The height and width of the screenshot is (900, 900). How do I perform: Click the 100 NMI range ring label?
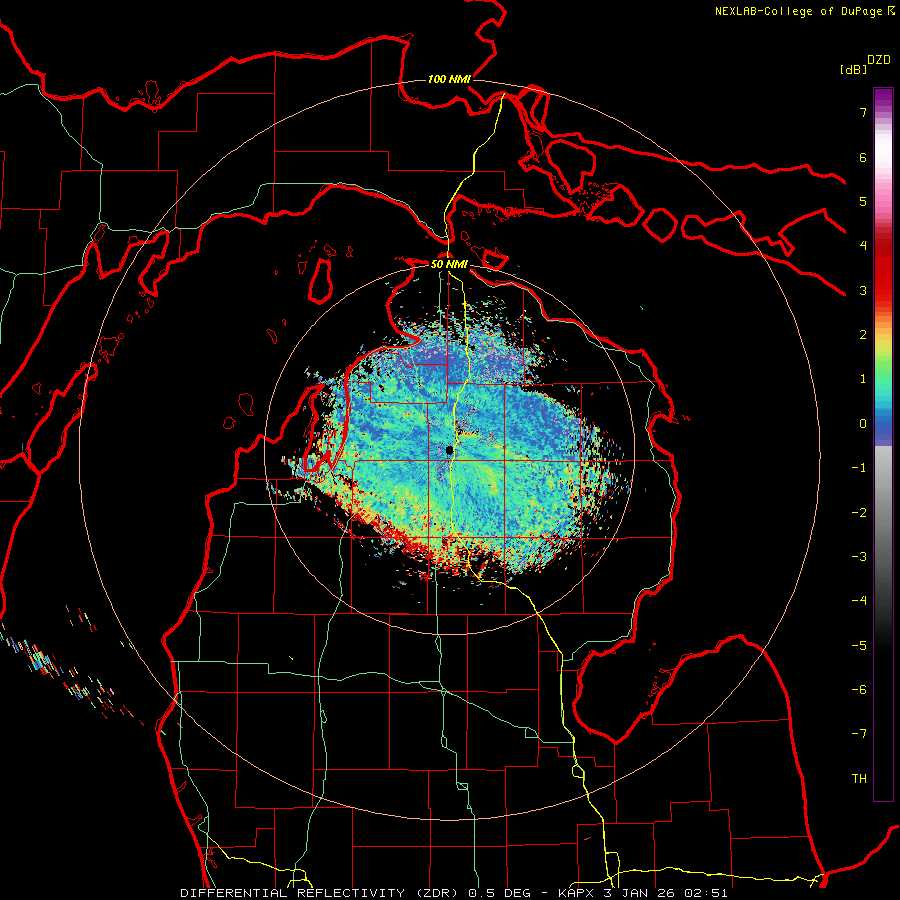[x=449, y=79]
